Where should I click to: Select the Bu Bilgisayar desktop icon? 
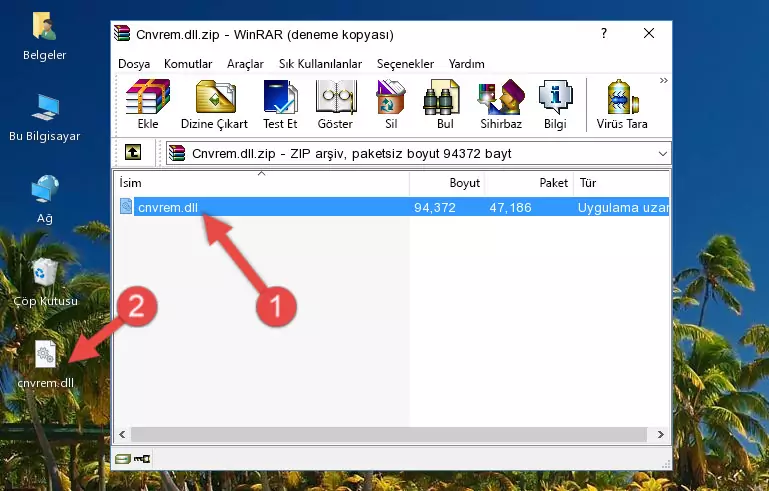click(x=45, y=118)
